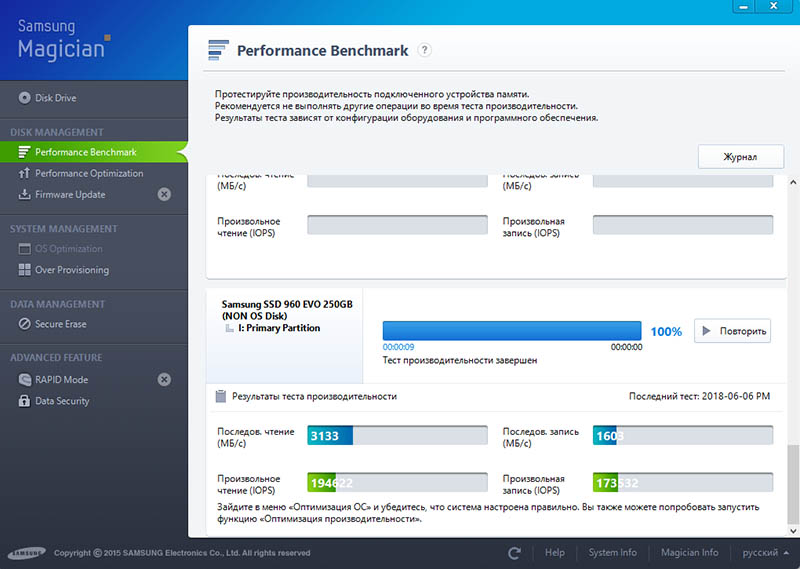The width and height of the screenshot is (800, 569).
Task: Click the Secure Erase circle icon
Action: click(x=24, y=324)
